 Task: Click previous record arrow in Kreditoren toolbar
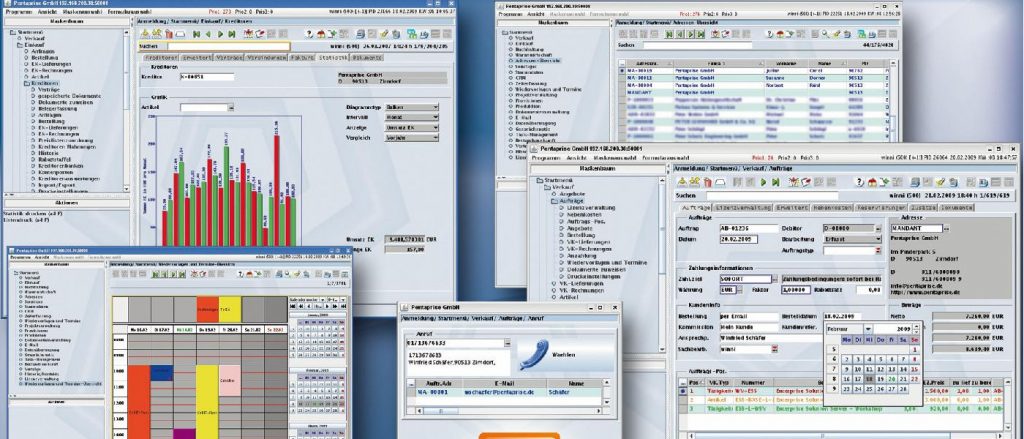(x=209, y=33)
